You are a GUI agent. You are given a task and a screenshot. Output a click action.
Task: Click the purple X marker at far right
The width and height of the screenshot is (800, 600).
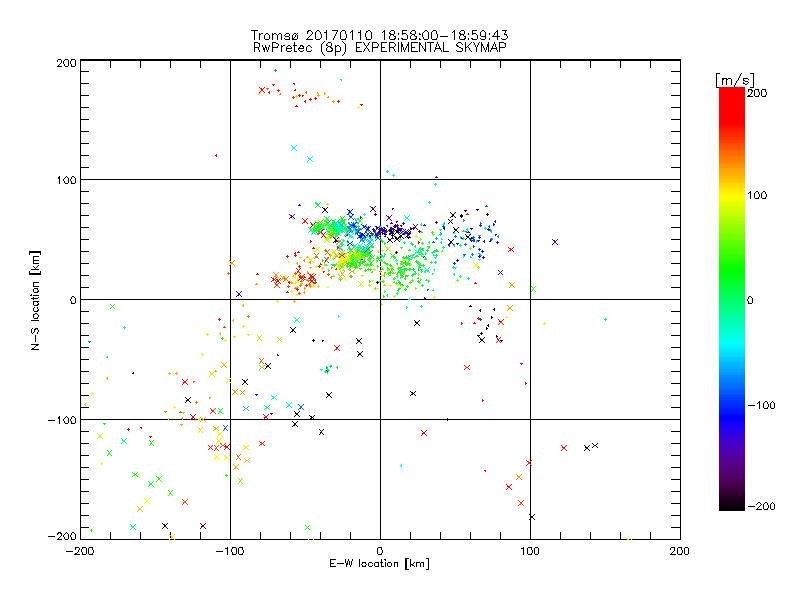(x=555, y=242)
